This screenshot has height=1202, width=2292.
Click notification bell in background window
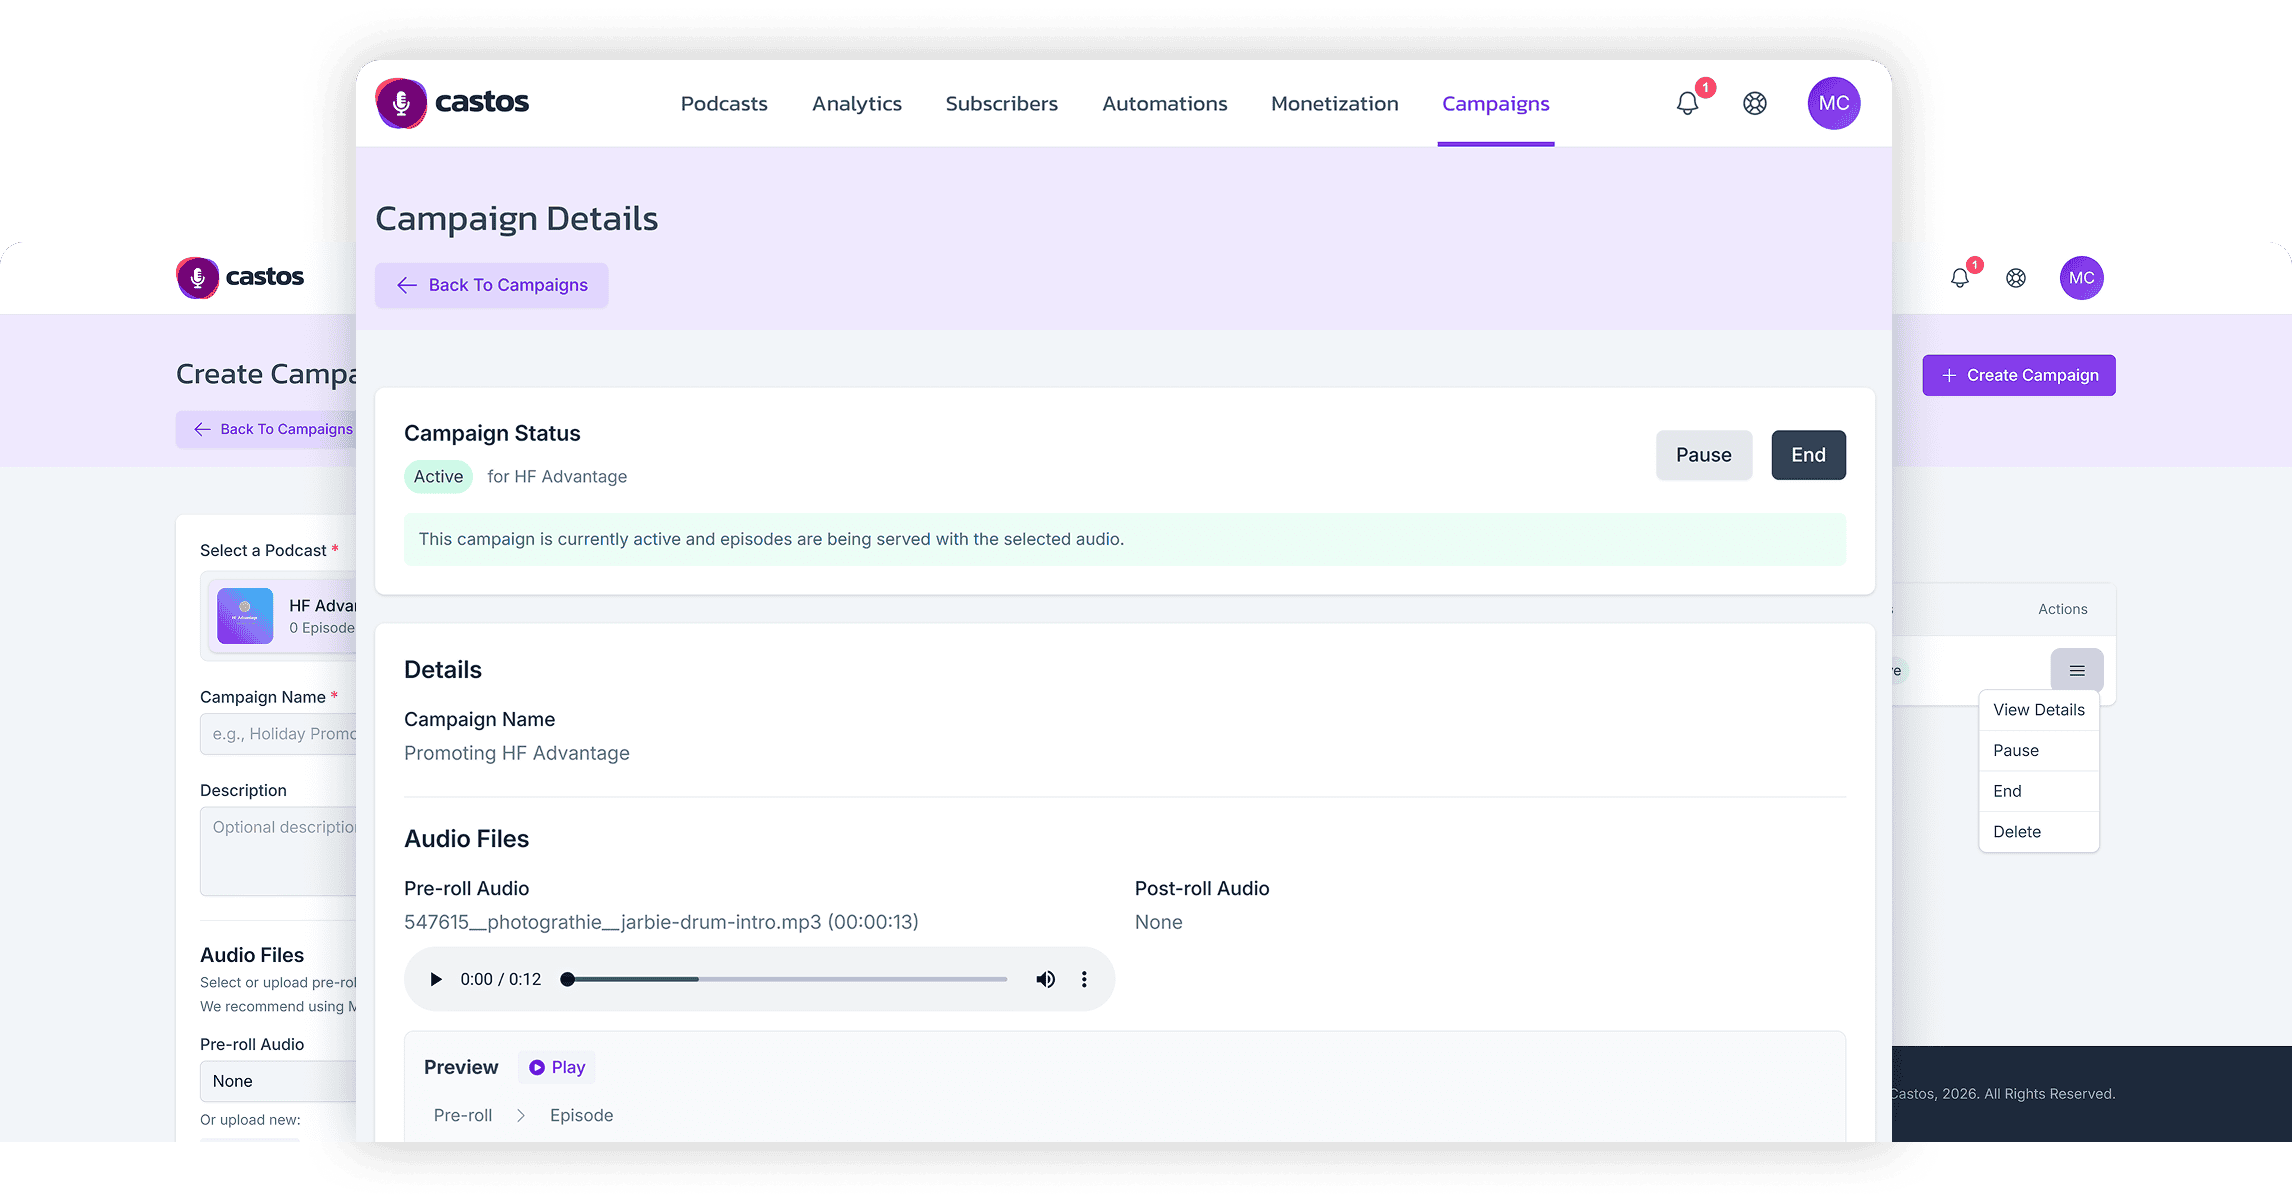click(1960, 278)
